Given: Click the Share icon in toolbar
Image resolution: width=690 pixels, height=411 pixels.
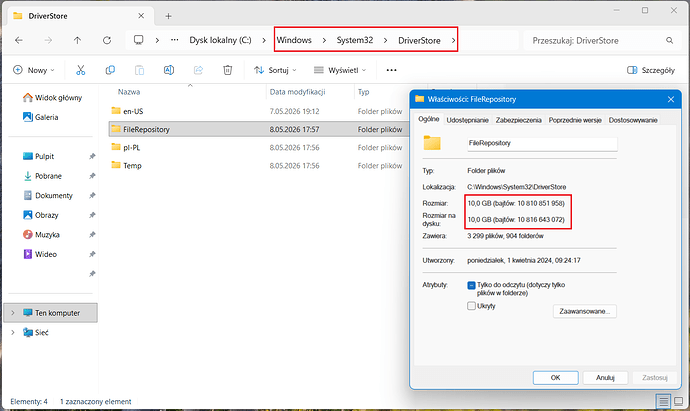Looking at the screenshot, I should 198,70.
